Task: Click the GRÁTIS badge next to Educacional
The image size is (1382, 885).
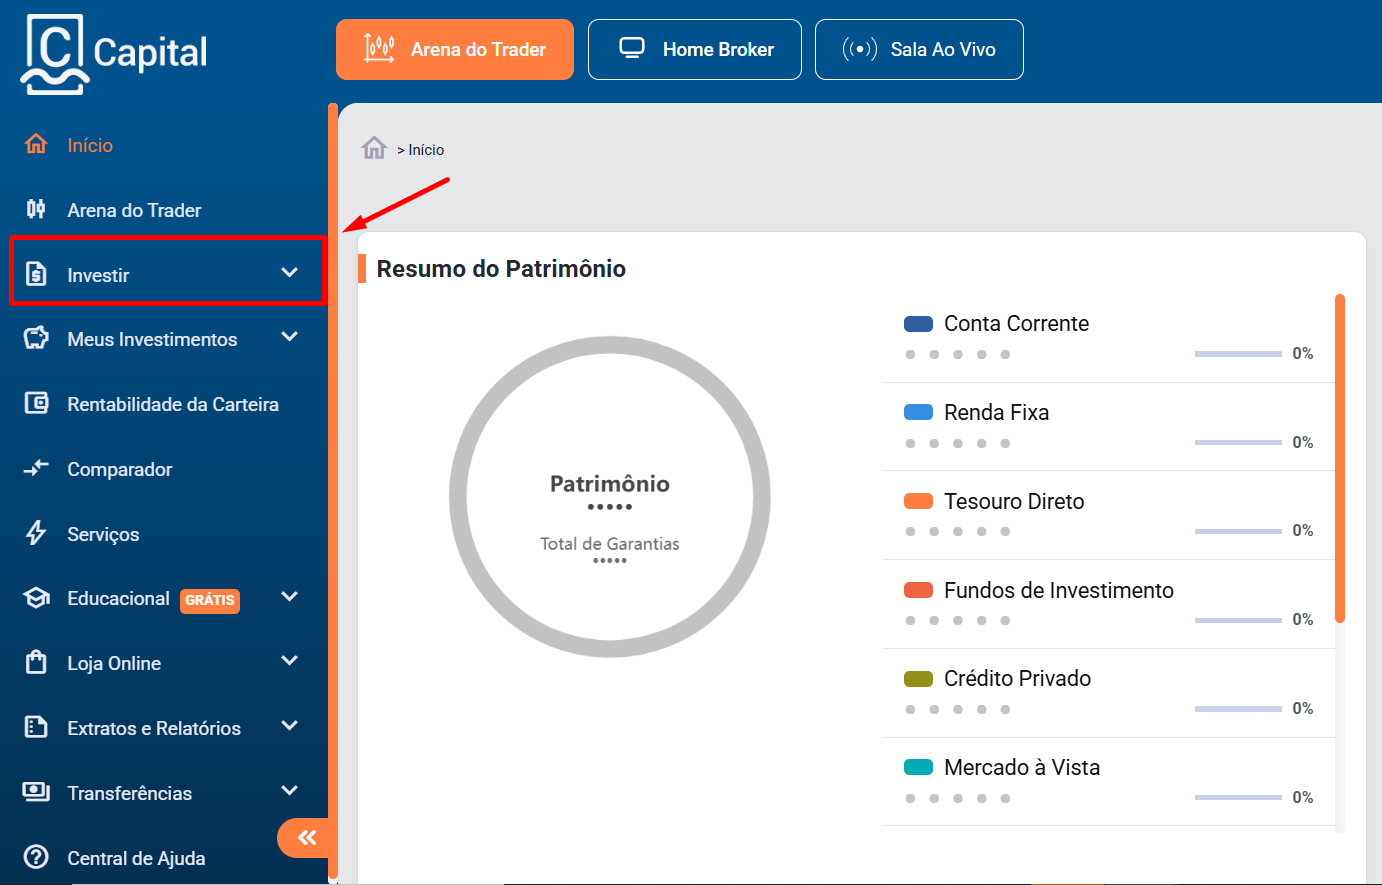Action: 210,600
